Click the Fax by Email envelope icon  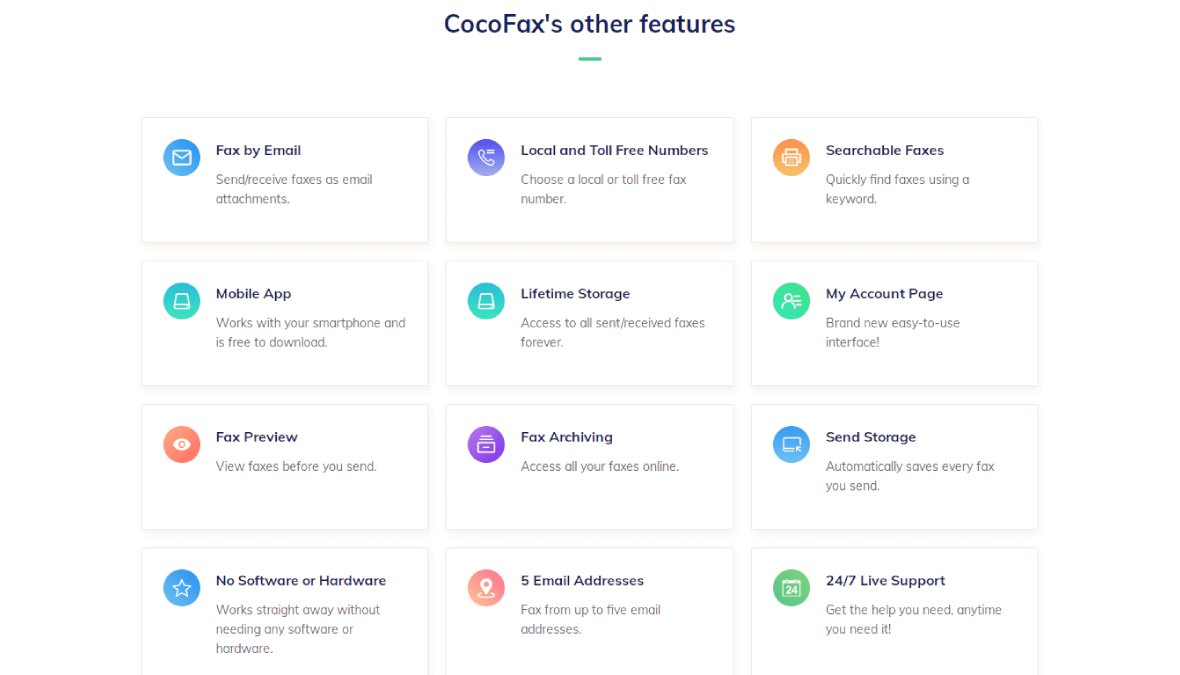[181, 157]
